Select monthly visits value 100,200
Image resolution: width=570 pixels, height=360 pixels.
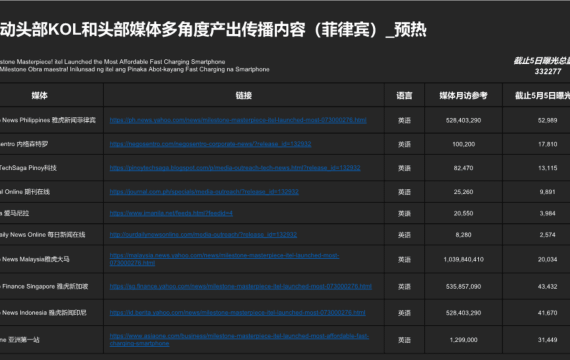463,144
